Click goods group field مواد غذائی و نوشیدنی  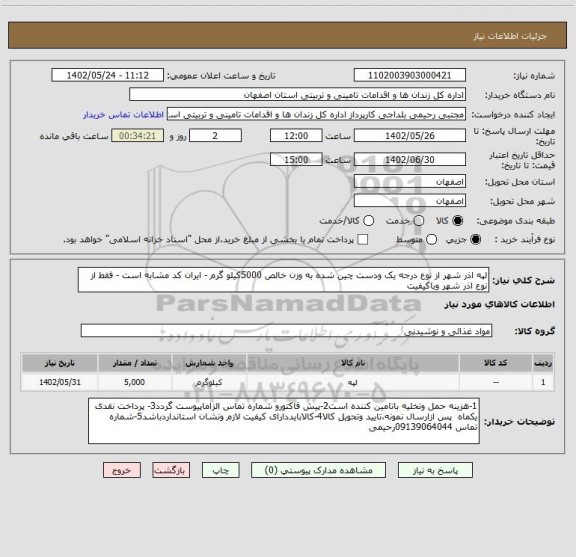pos(286,331)
